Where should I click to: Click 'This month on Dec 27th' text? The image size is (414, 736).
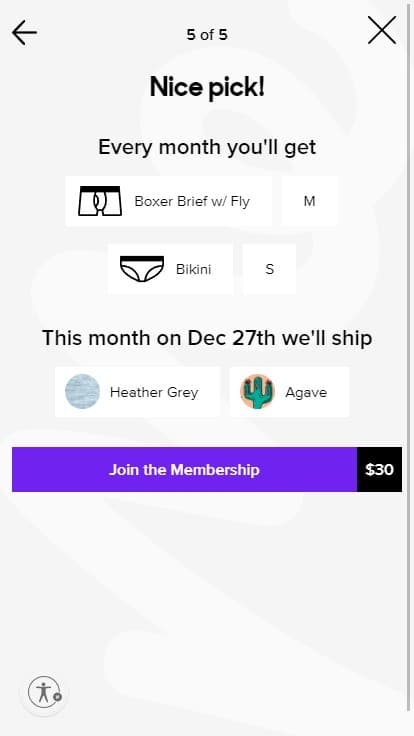click(x=158, y=338)
